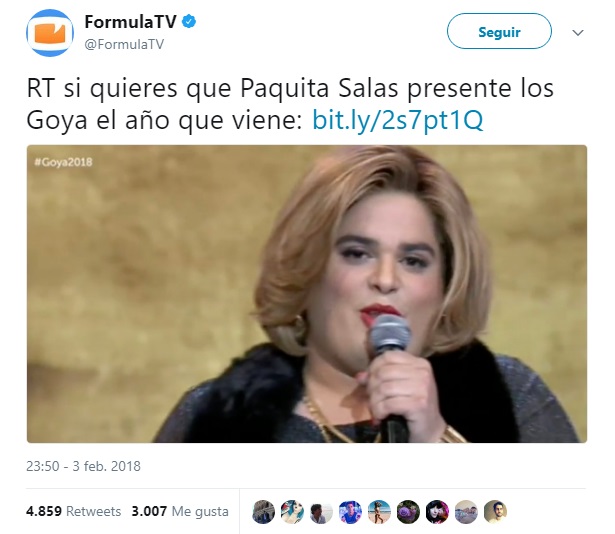The image size is (615, 534).
Task: View the 4.859 Retweets list
Action: [73, 511]
